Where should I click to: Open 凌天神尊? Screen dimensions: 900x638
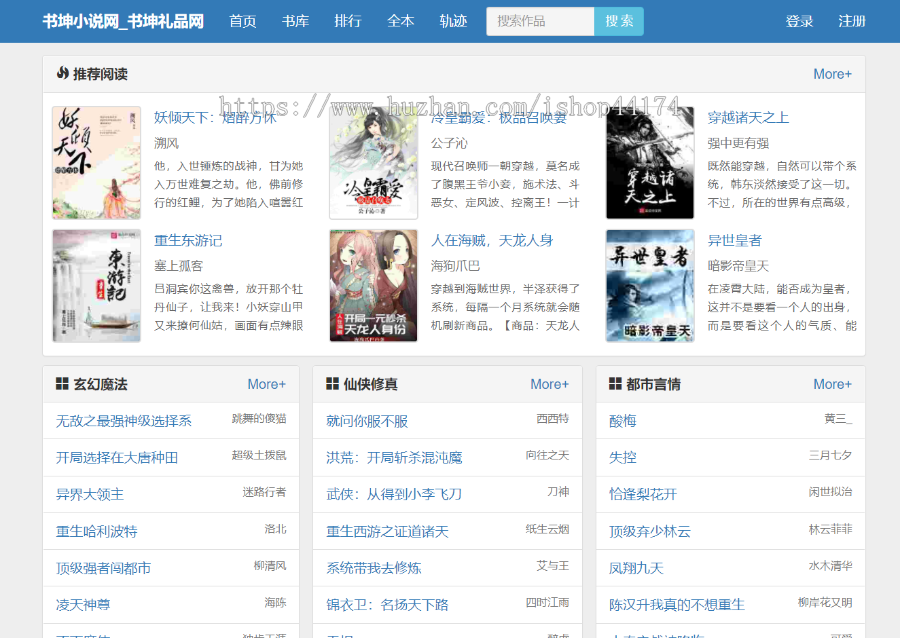point(83,605)
